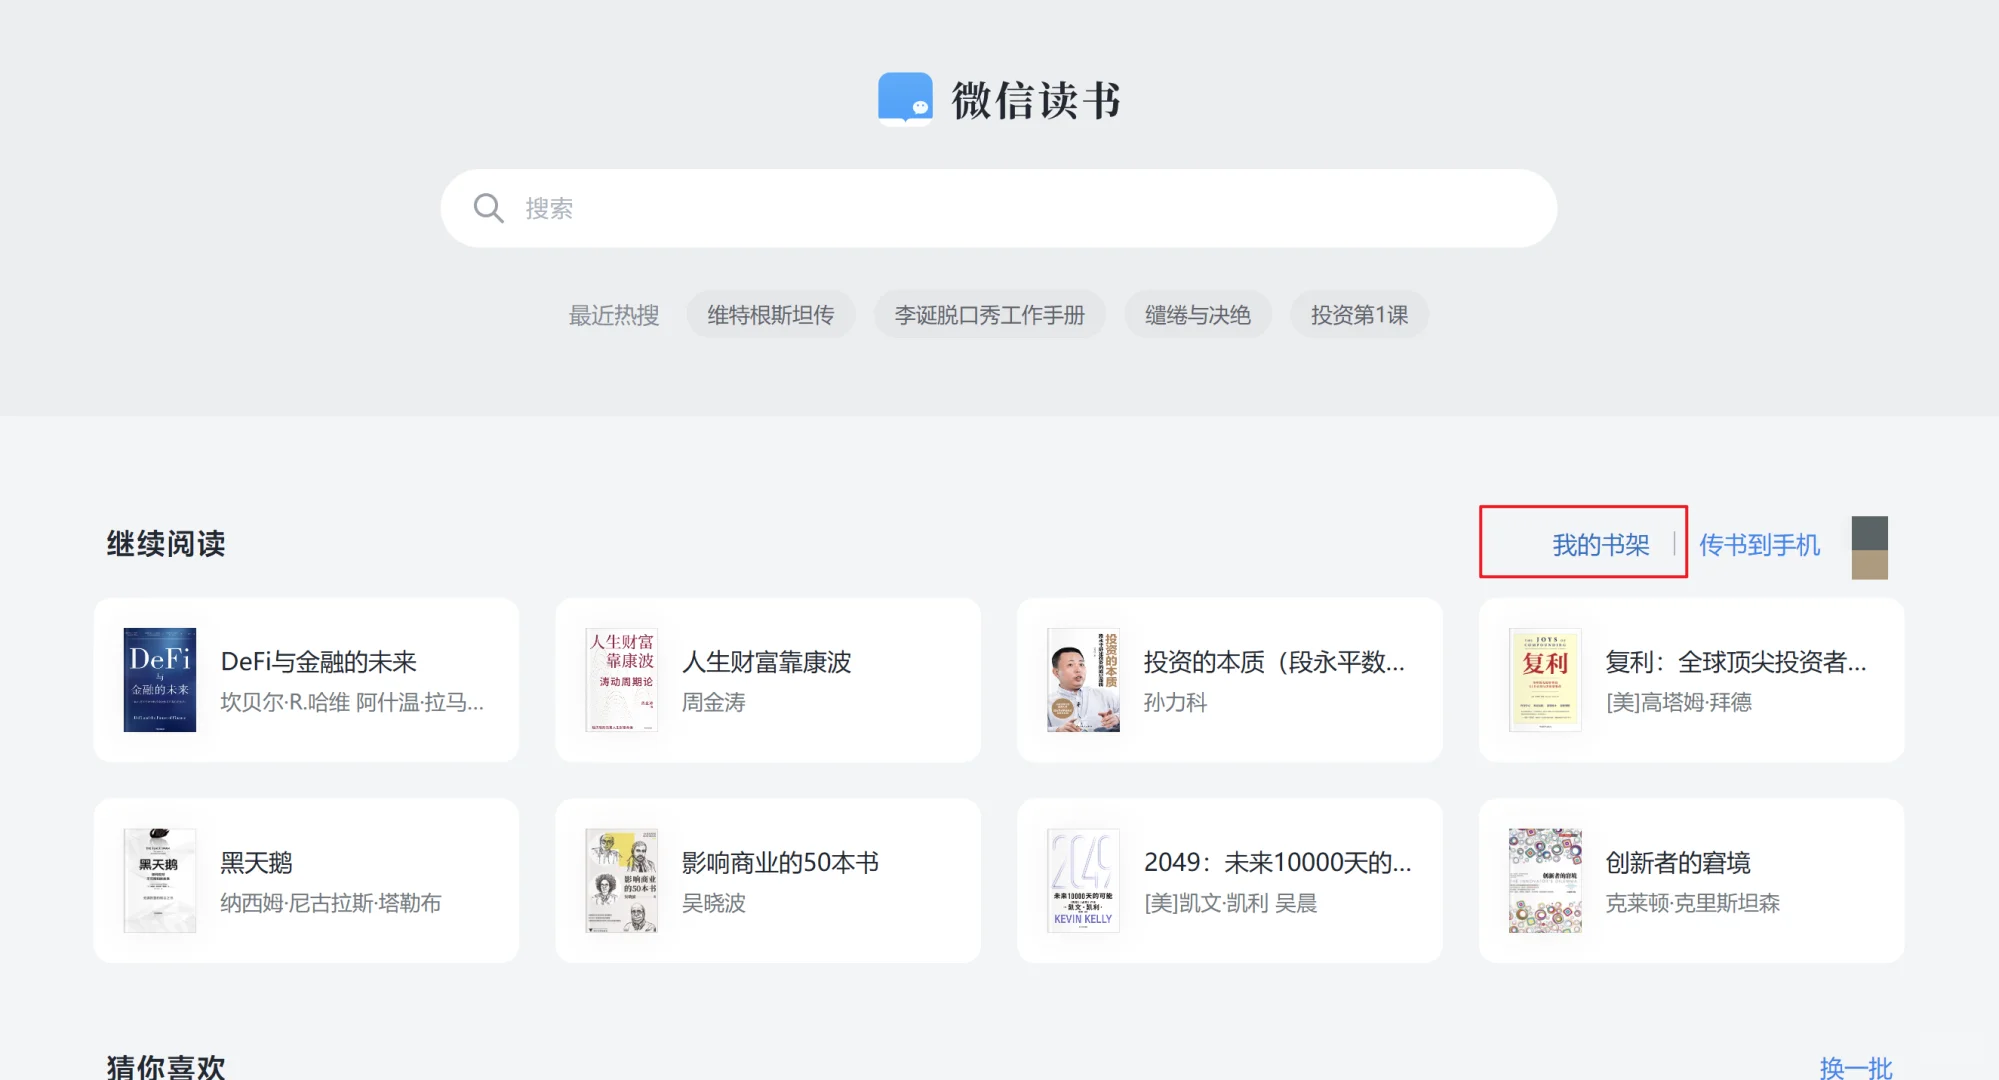
Task: Click author 坎贝尔·R.哈维 阿什温·拉马...
Action: click(352, 703)
